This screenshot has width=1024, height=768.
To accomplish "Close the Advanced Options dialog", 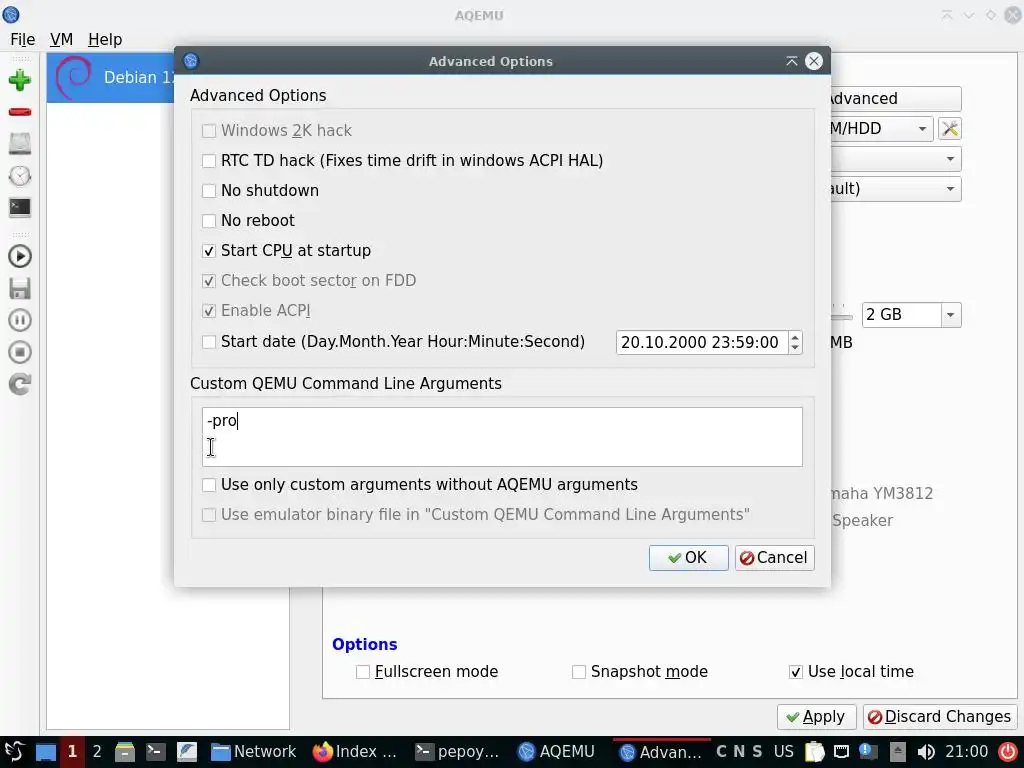I will click(814, 61).
